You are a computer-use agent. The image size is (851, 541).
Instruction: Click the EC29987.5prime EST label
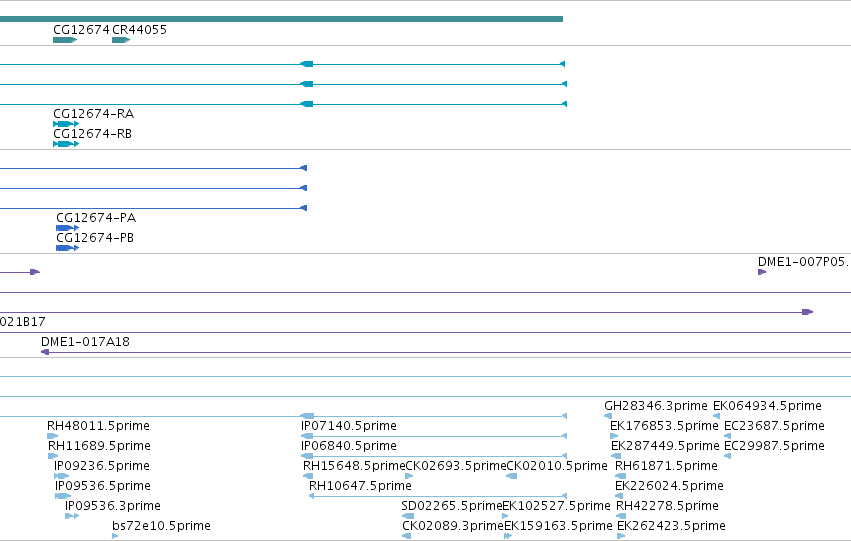774,446
